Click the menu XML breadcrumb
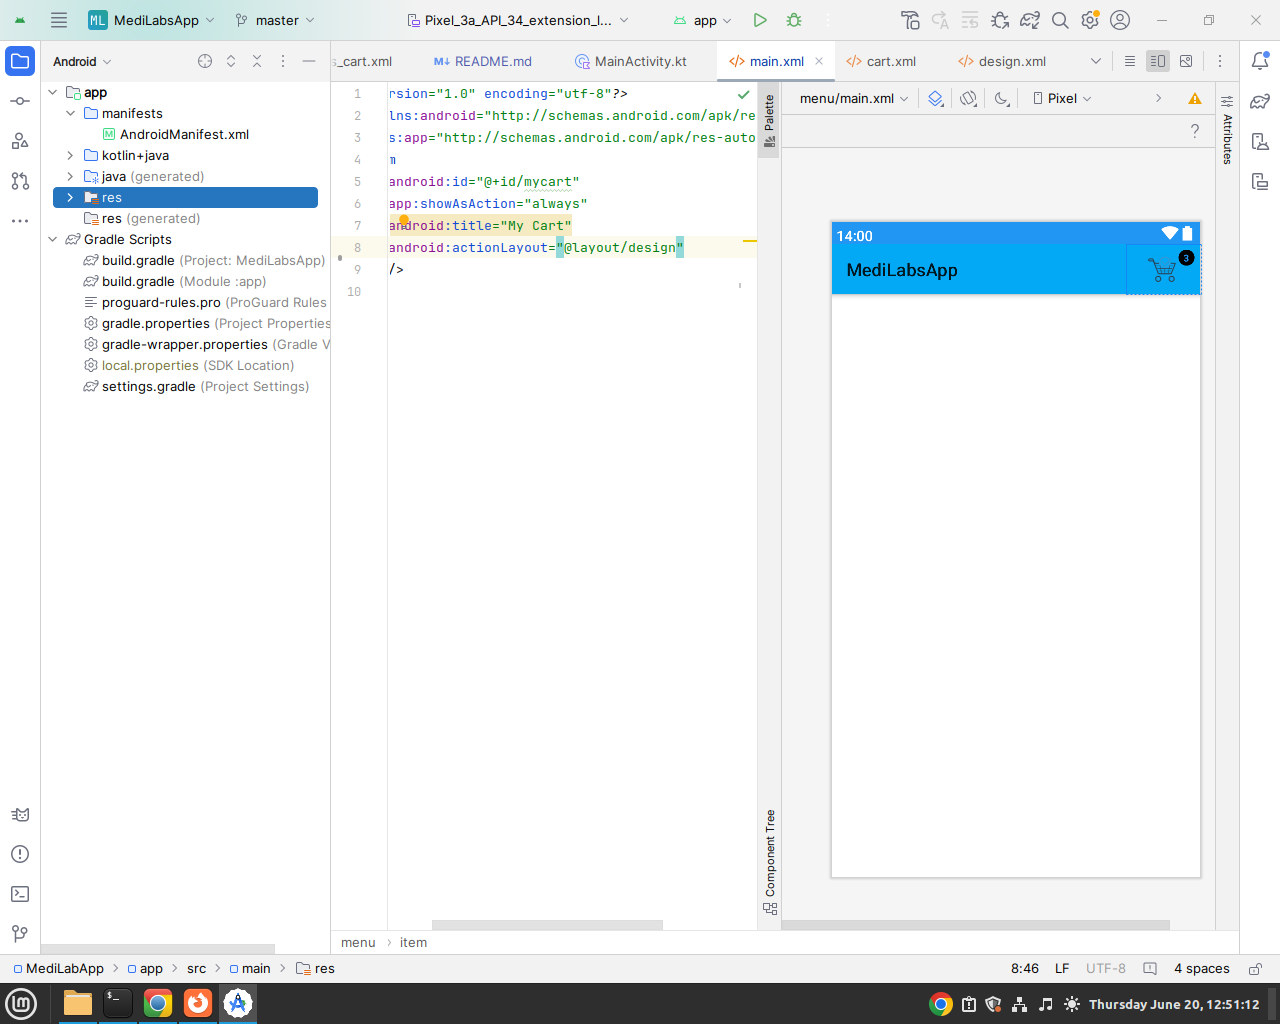 pyautogui.click(x=358, y=942)
